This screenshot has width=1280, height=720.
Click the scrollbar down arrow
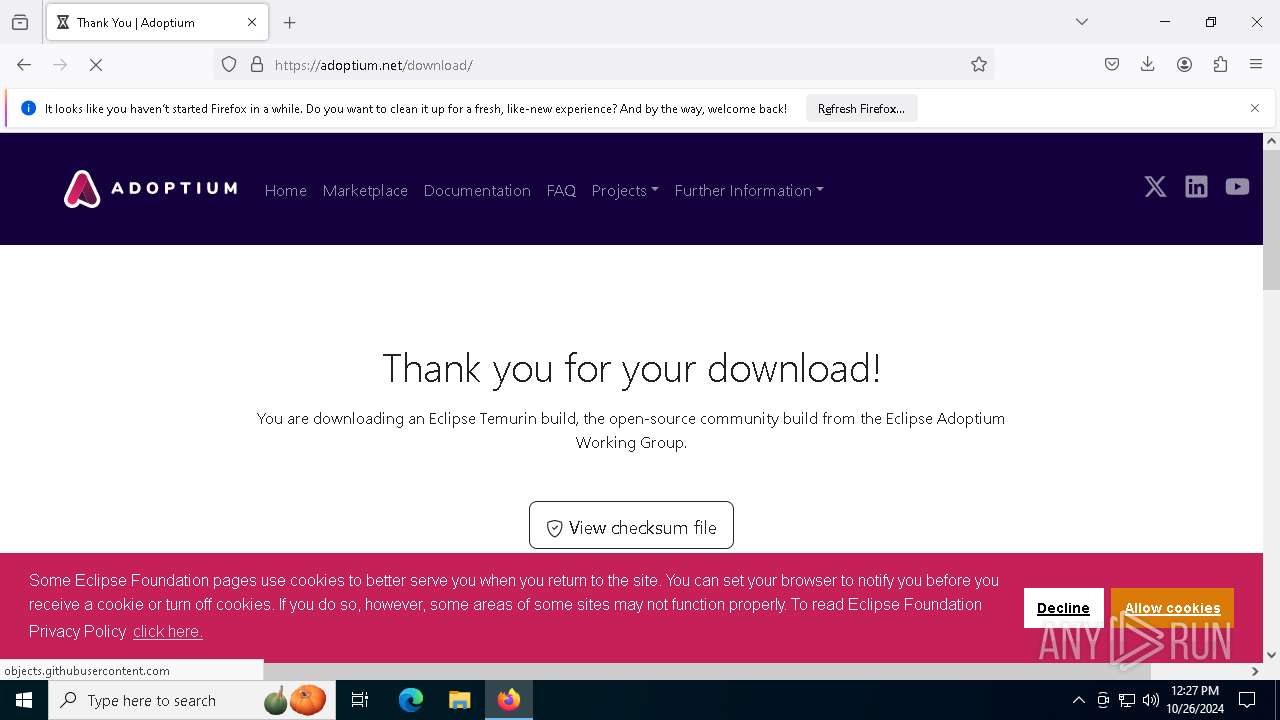point(1271,655)
